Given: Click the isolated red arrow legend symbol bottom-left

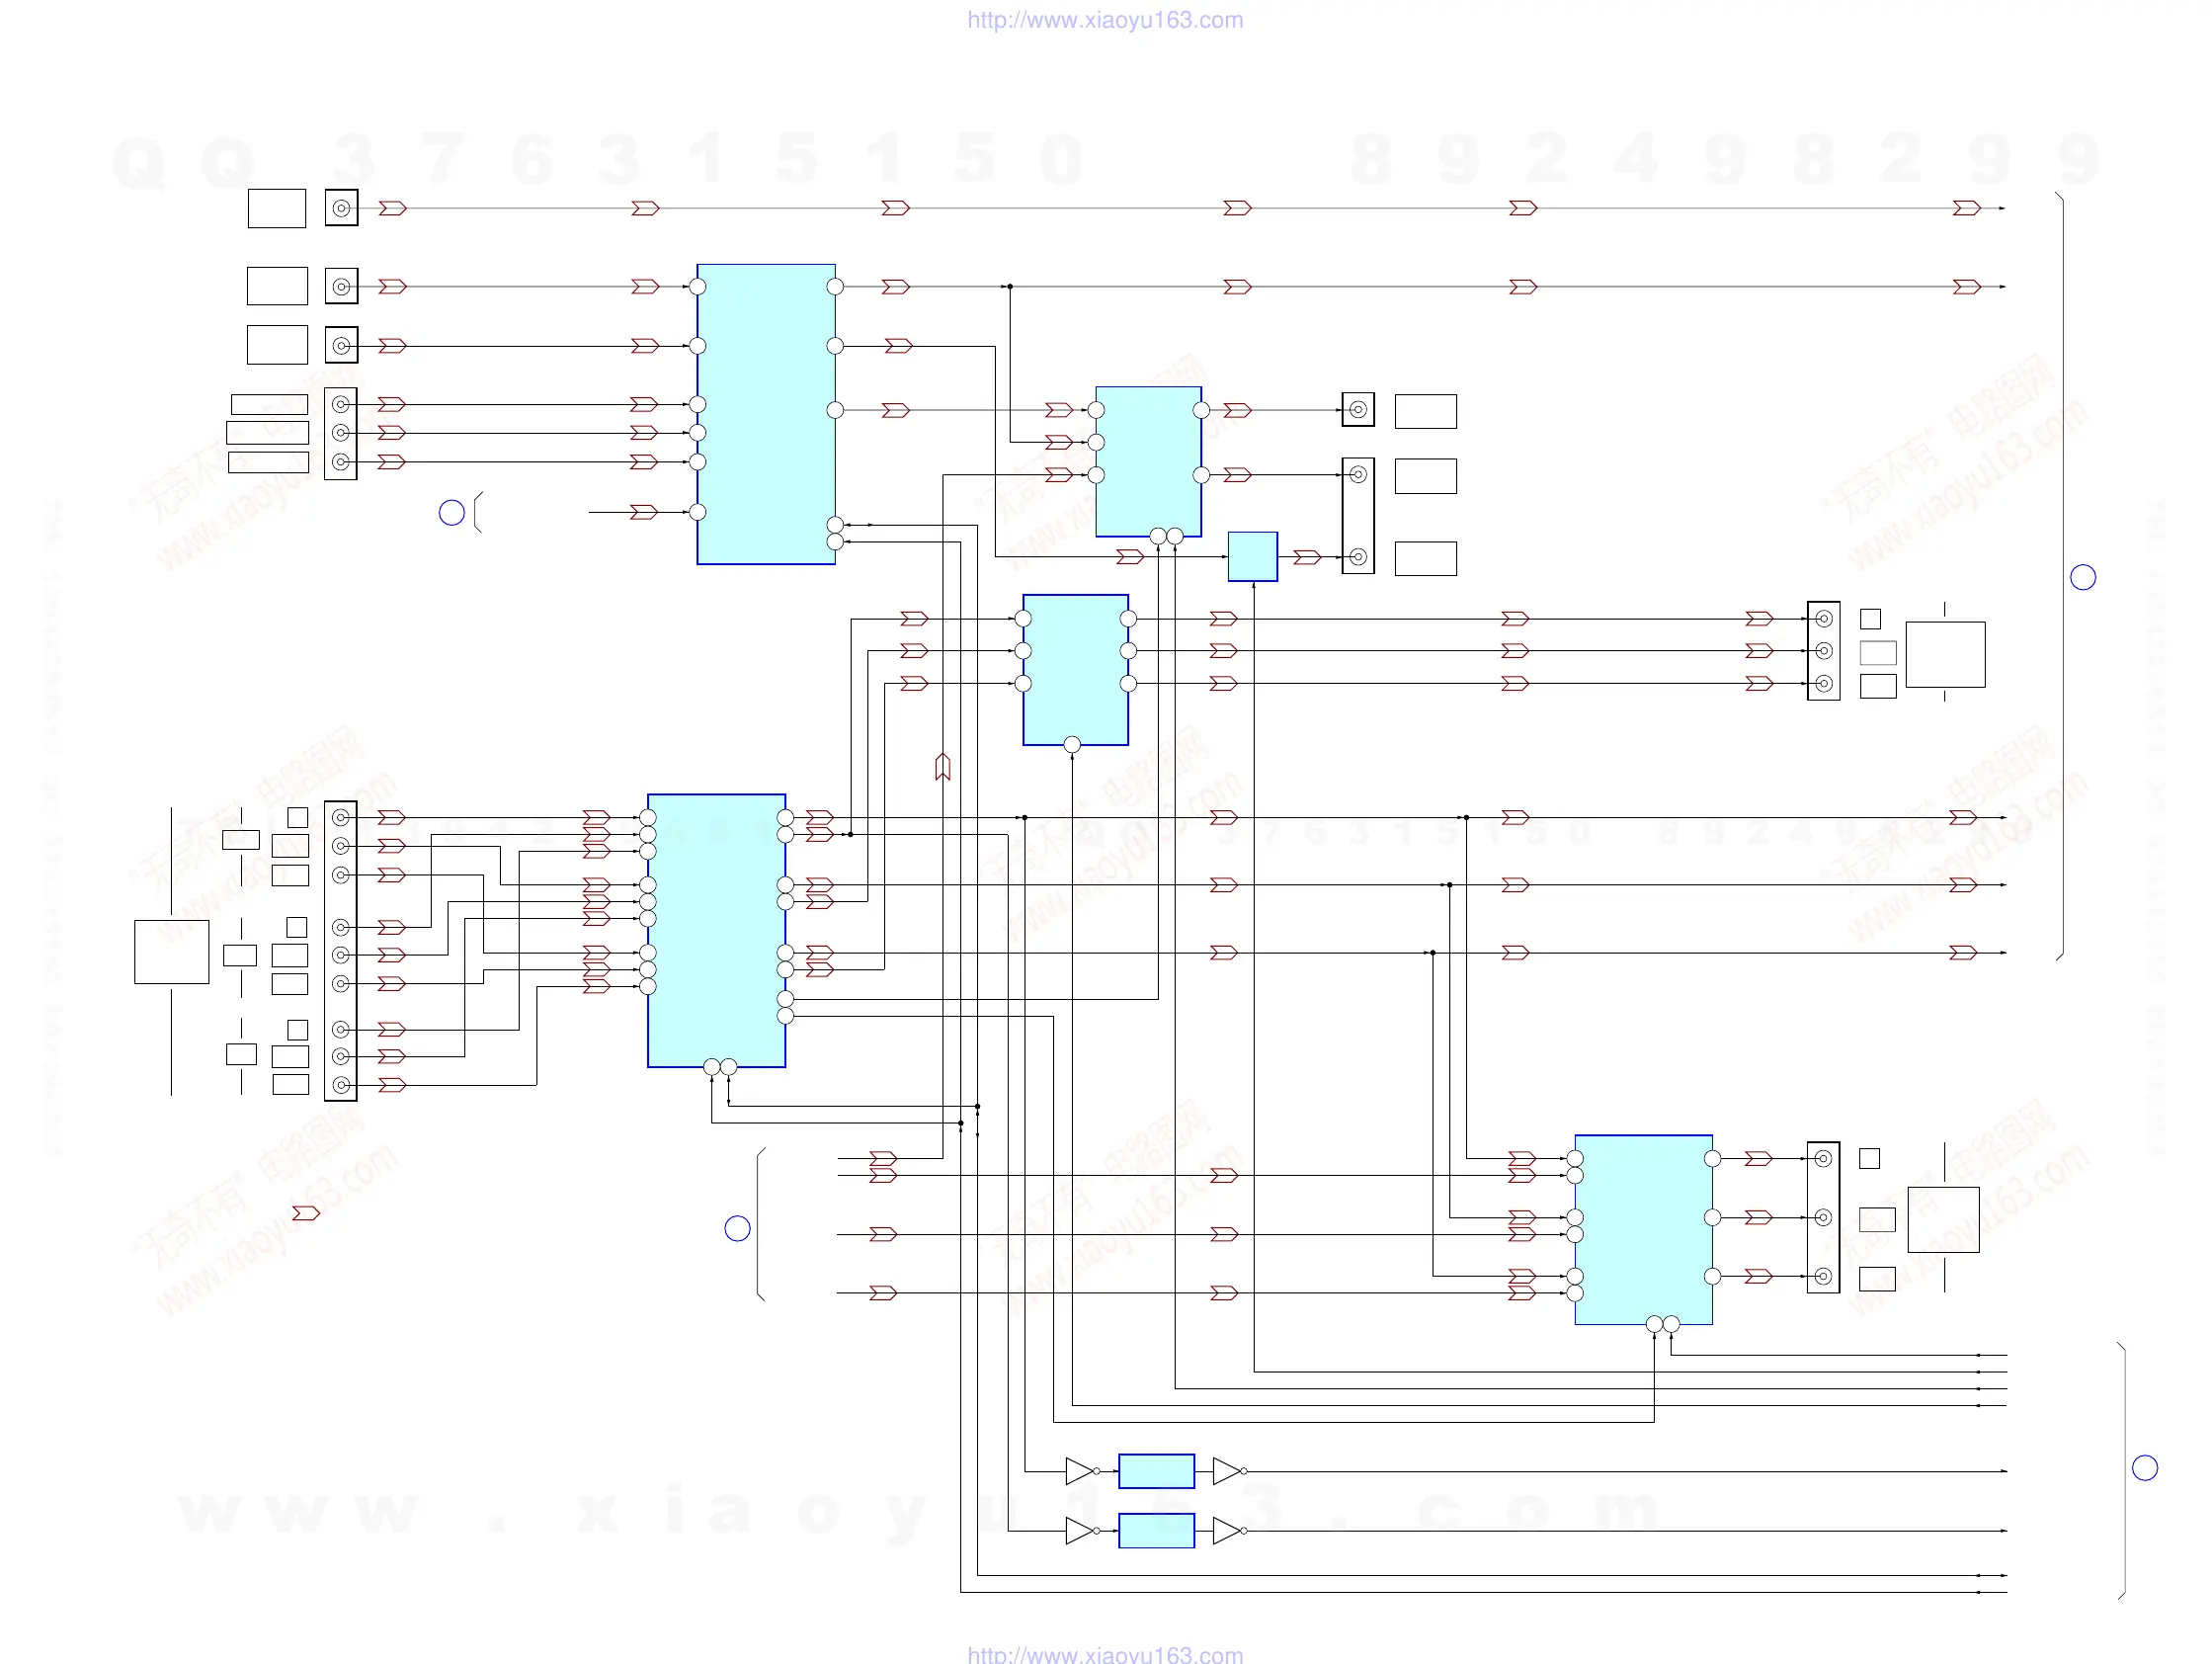Looking at the screenshot, I should (305, 1213).
